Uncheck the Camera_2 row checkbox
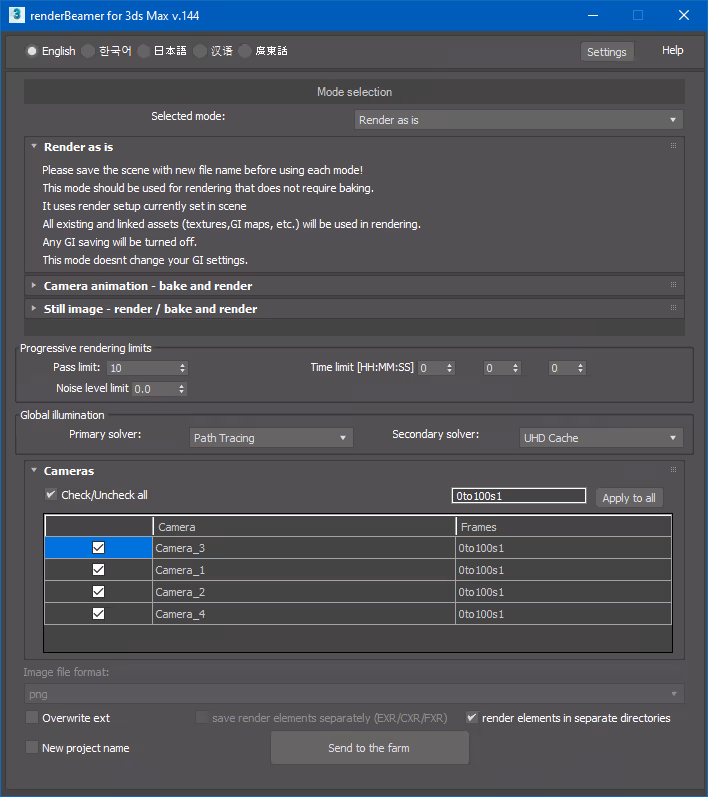The height and width of the screenshot is (797, 708). 99,592
